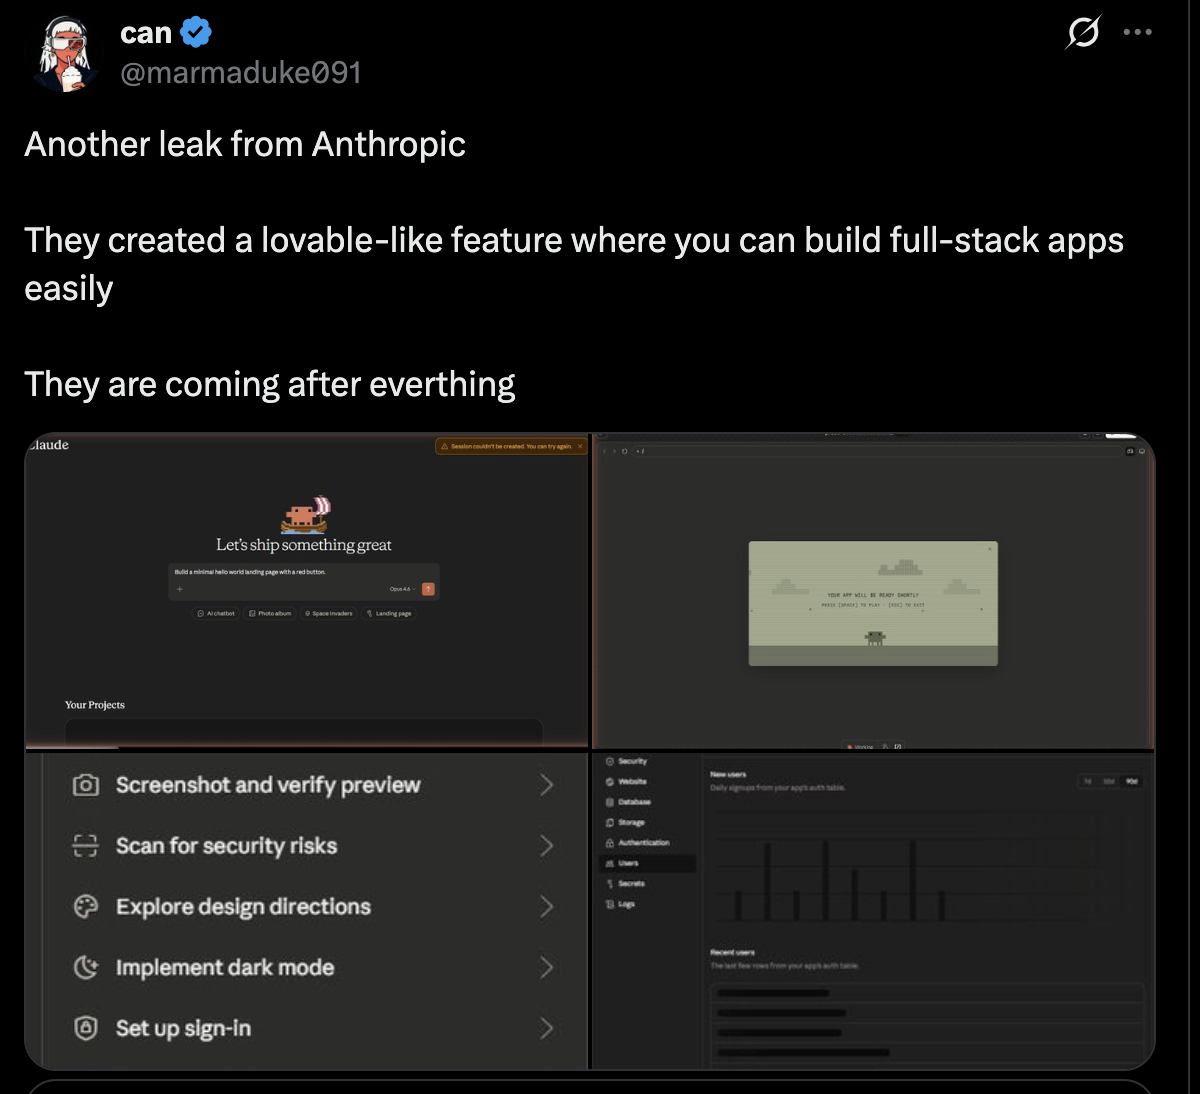The width and height of the screenshot is (1200, 1094).
Task: Click the blue verified badge next to can
Action: coord(196,33)
